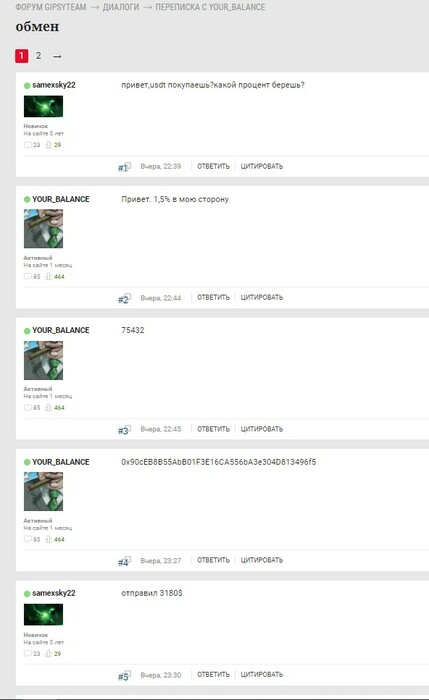This screenshot has width=429, height=700.
Task: Open message #2 permalink icon
Action: click(x=124, y=298)
